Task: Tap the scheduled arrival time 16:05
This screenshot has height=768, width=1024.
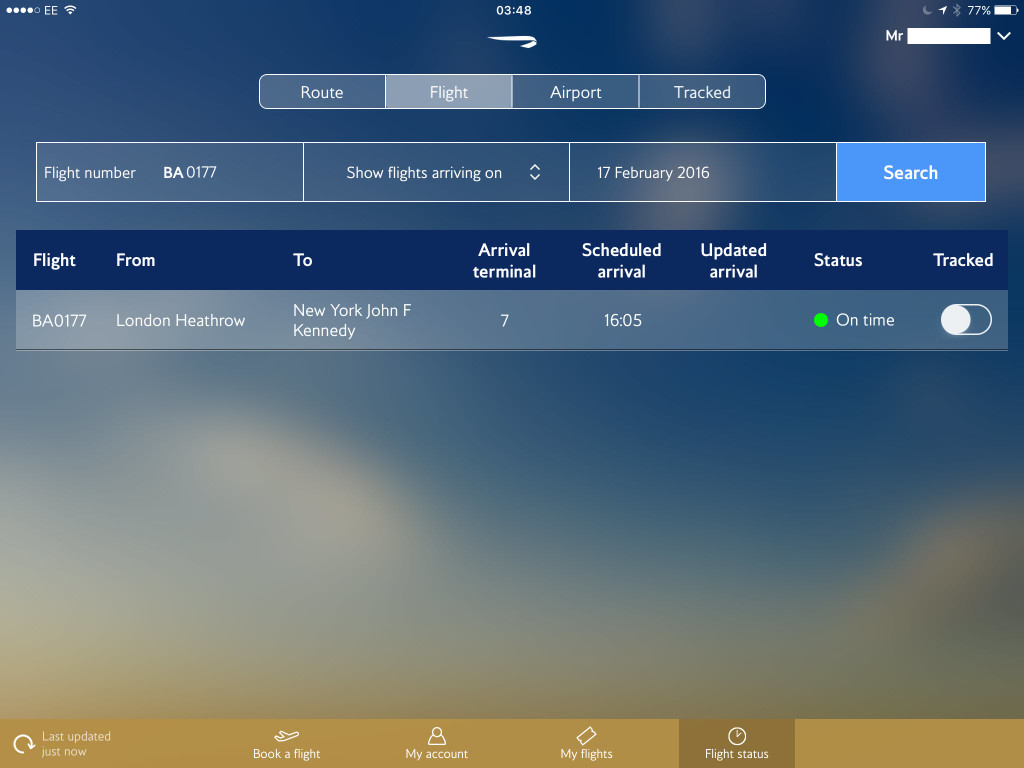Action: [622, 321]
